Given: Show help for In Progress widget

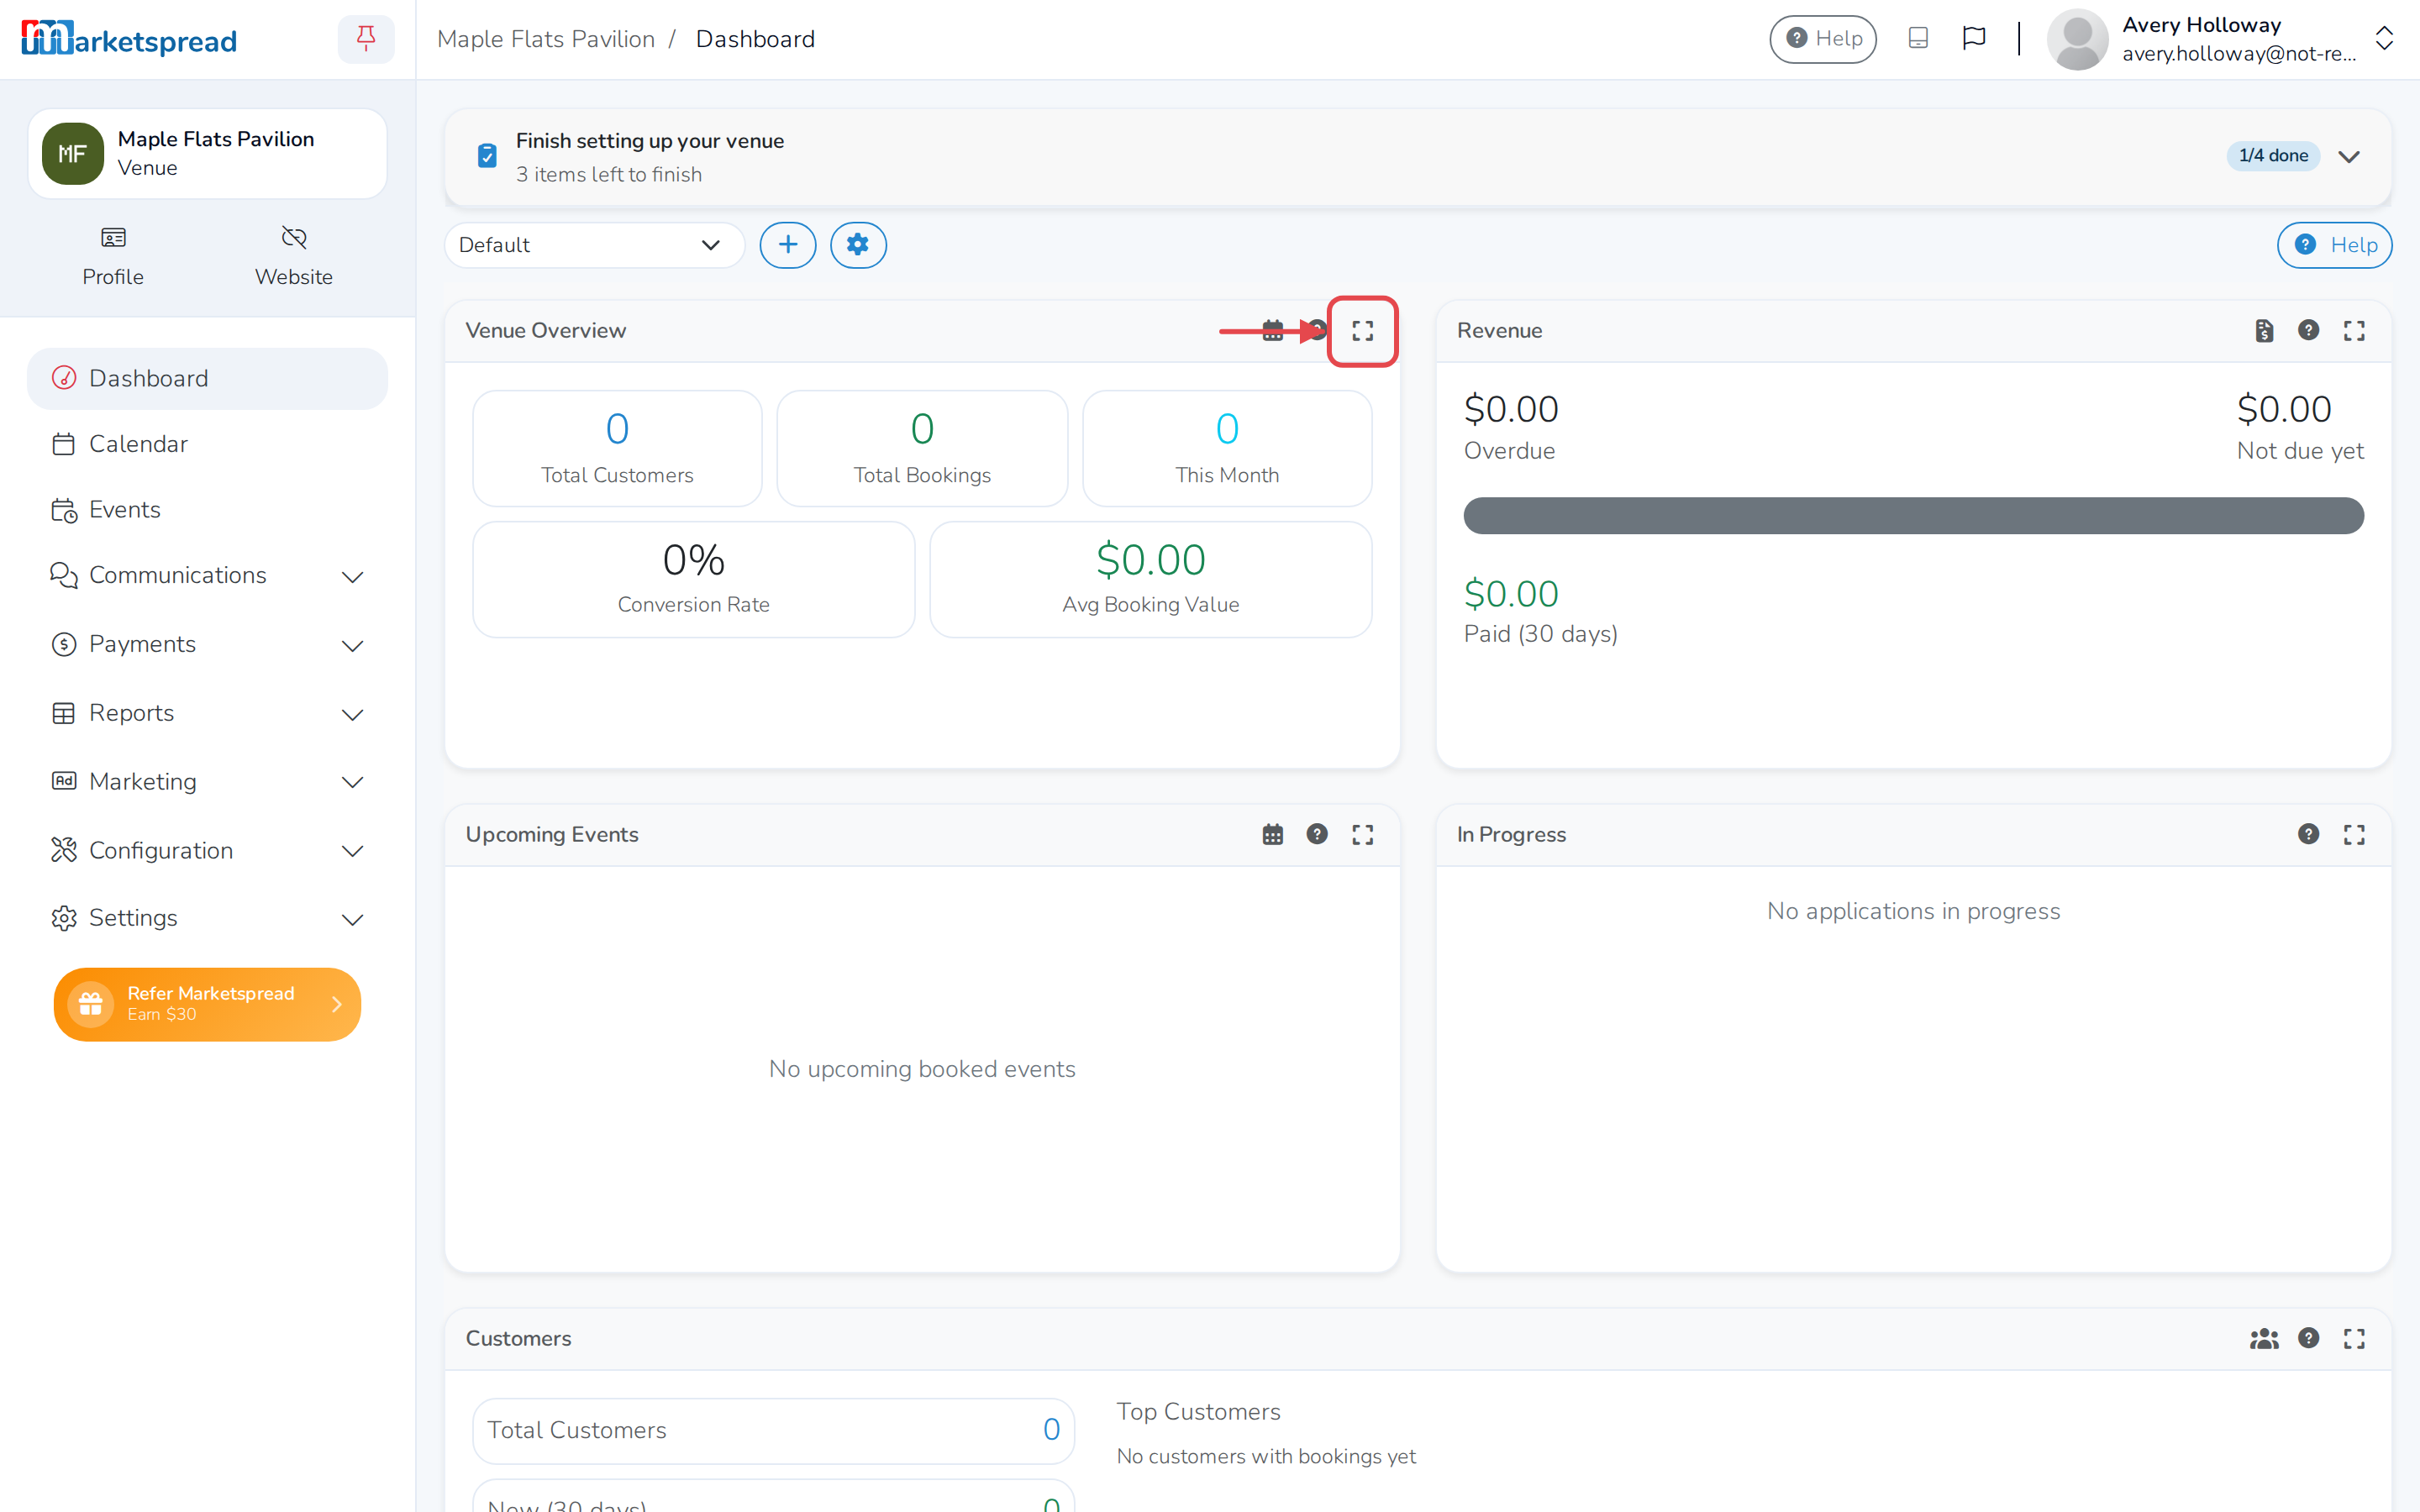Looking at the screenshot, I should 2308,834.
